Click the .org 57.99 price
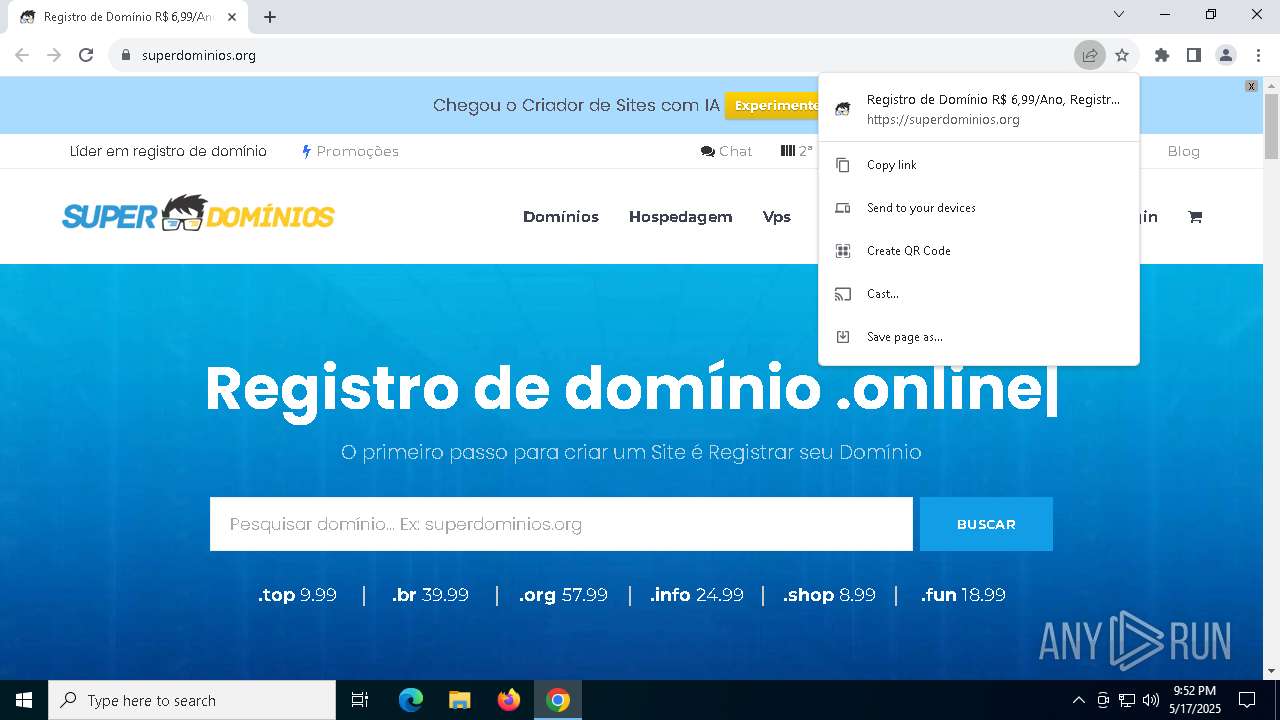Image resolution: width=1280 pixels, height=720 pixels. tap(563, 595)
